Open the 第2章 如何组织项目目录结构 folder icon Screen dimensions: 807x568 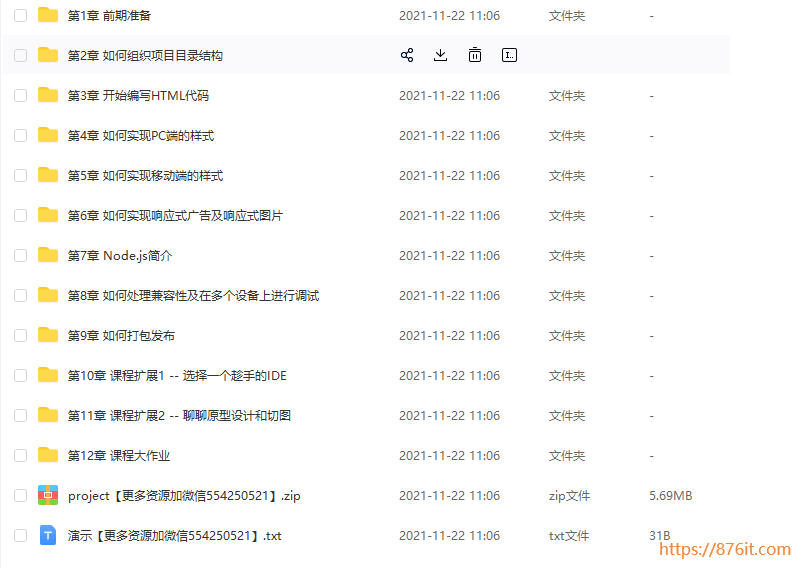click(x=48, y=55)
